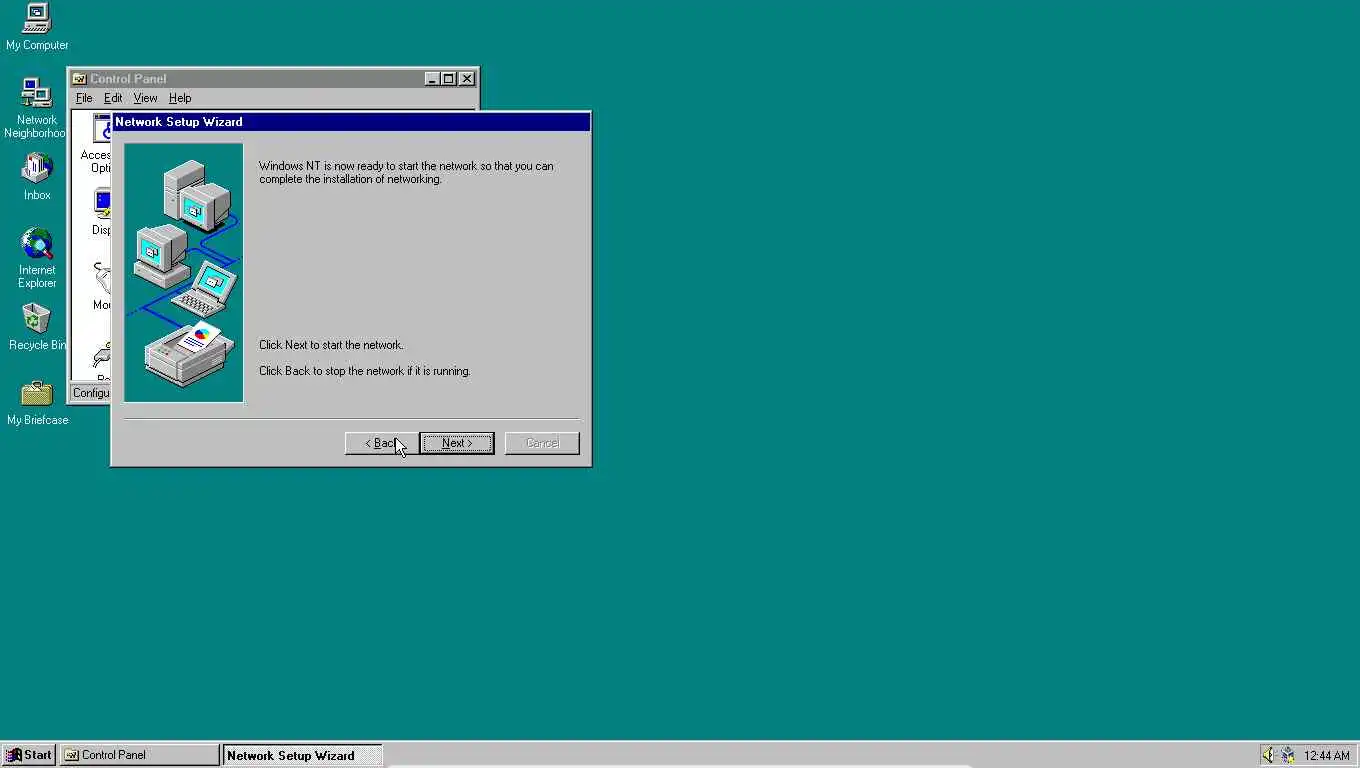The height and width of the screenshot is (768, 1360).
Task: Open the Inbox desktop icon
Action: coord(37,177)
